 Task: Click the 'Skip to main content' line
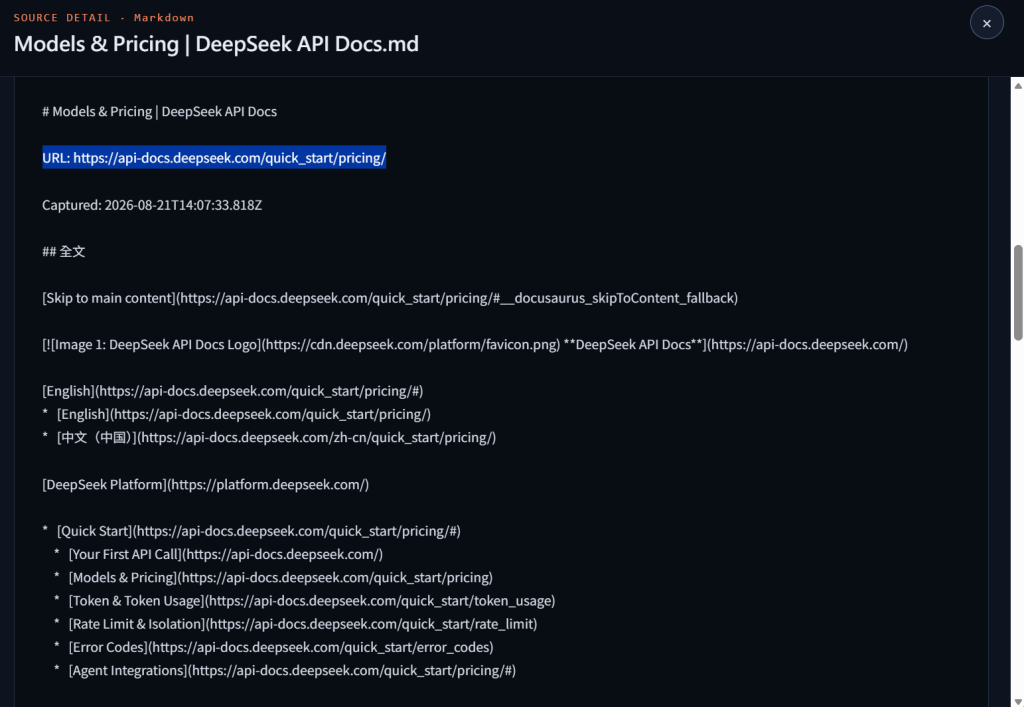(390, 298)
